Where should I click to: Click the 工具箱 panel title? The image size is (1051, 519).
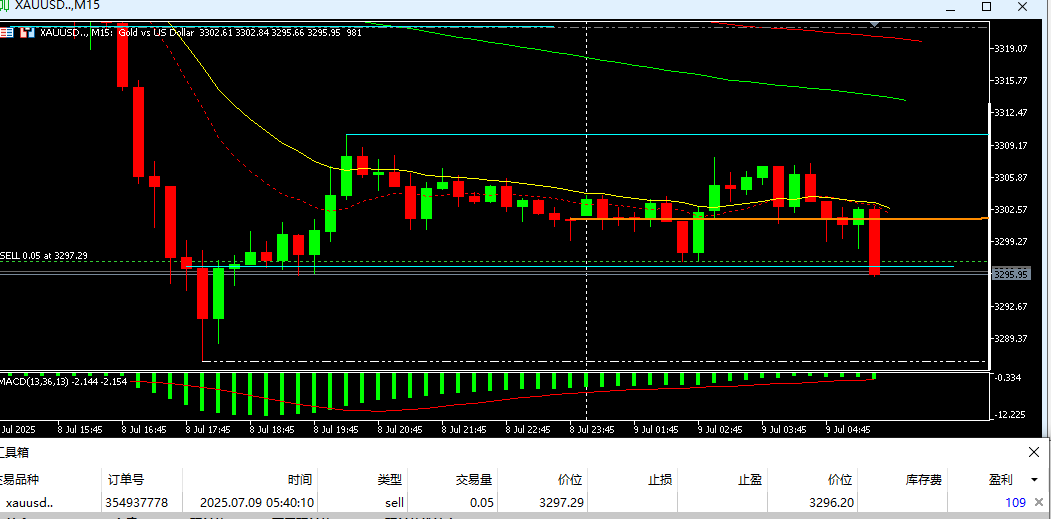[14, 453]
